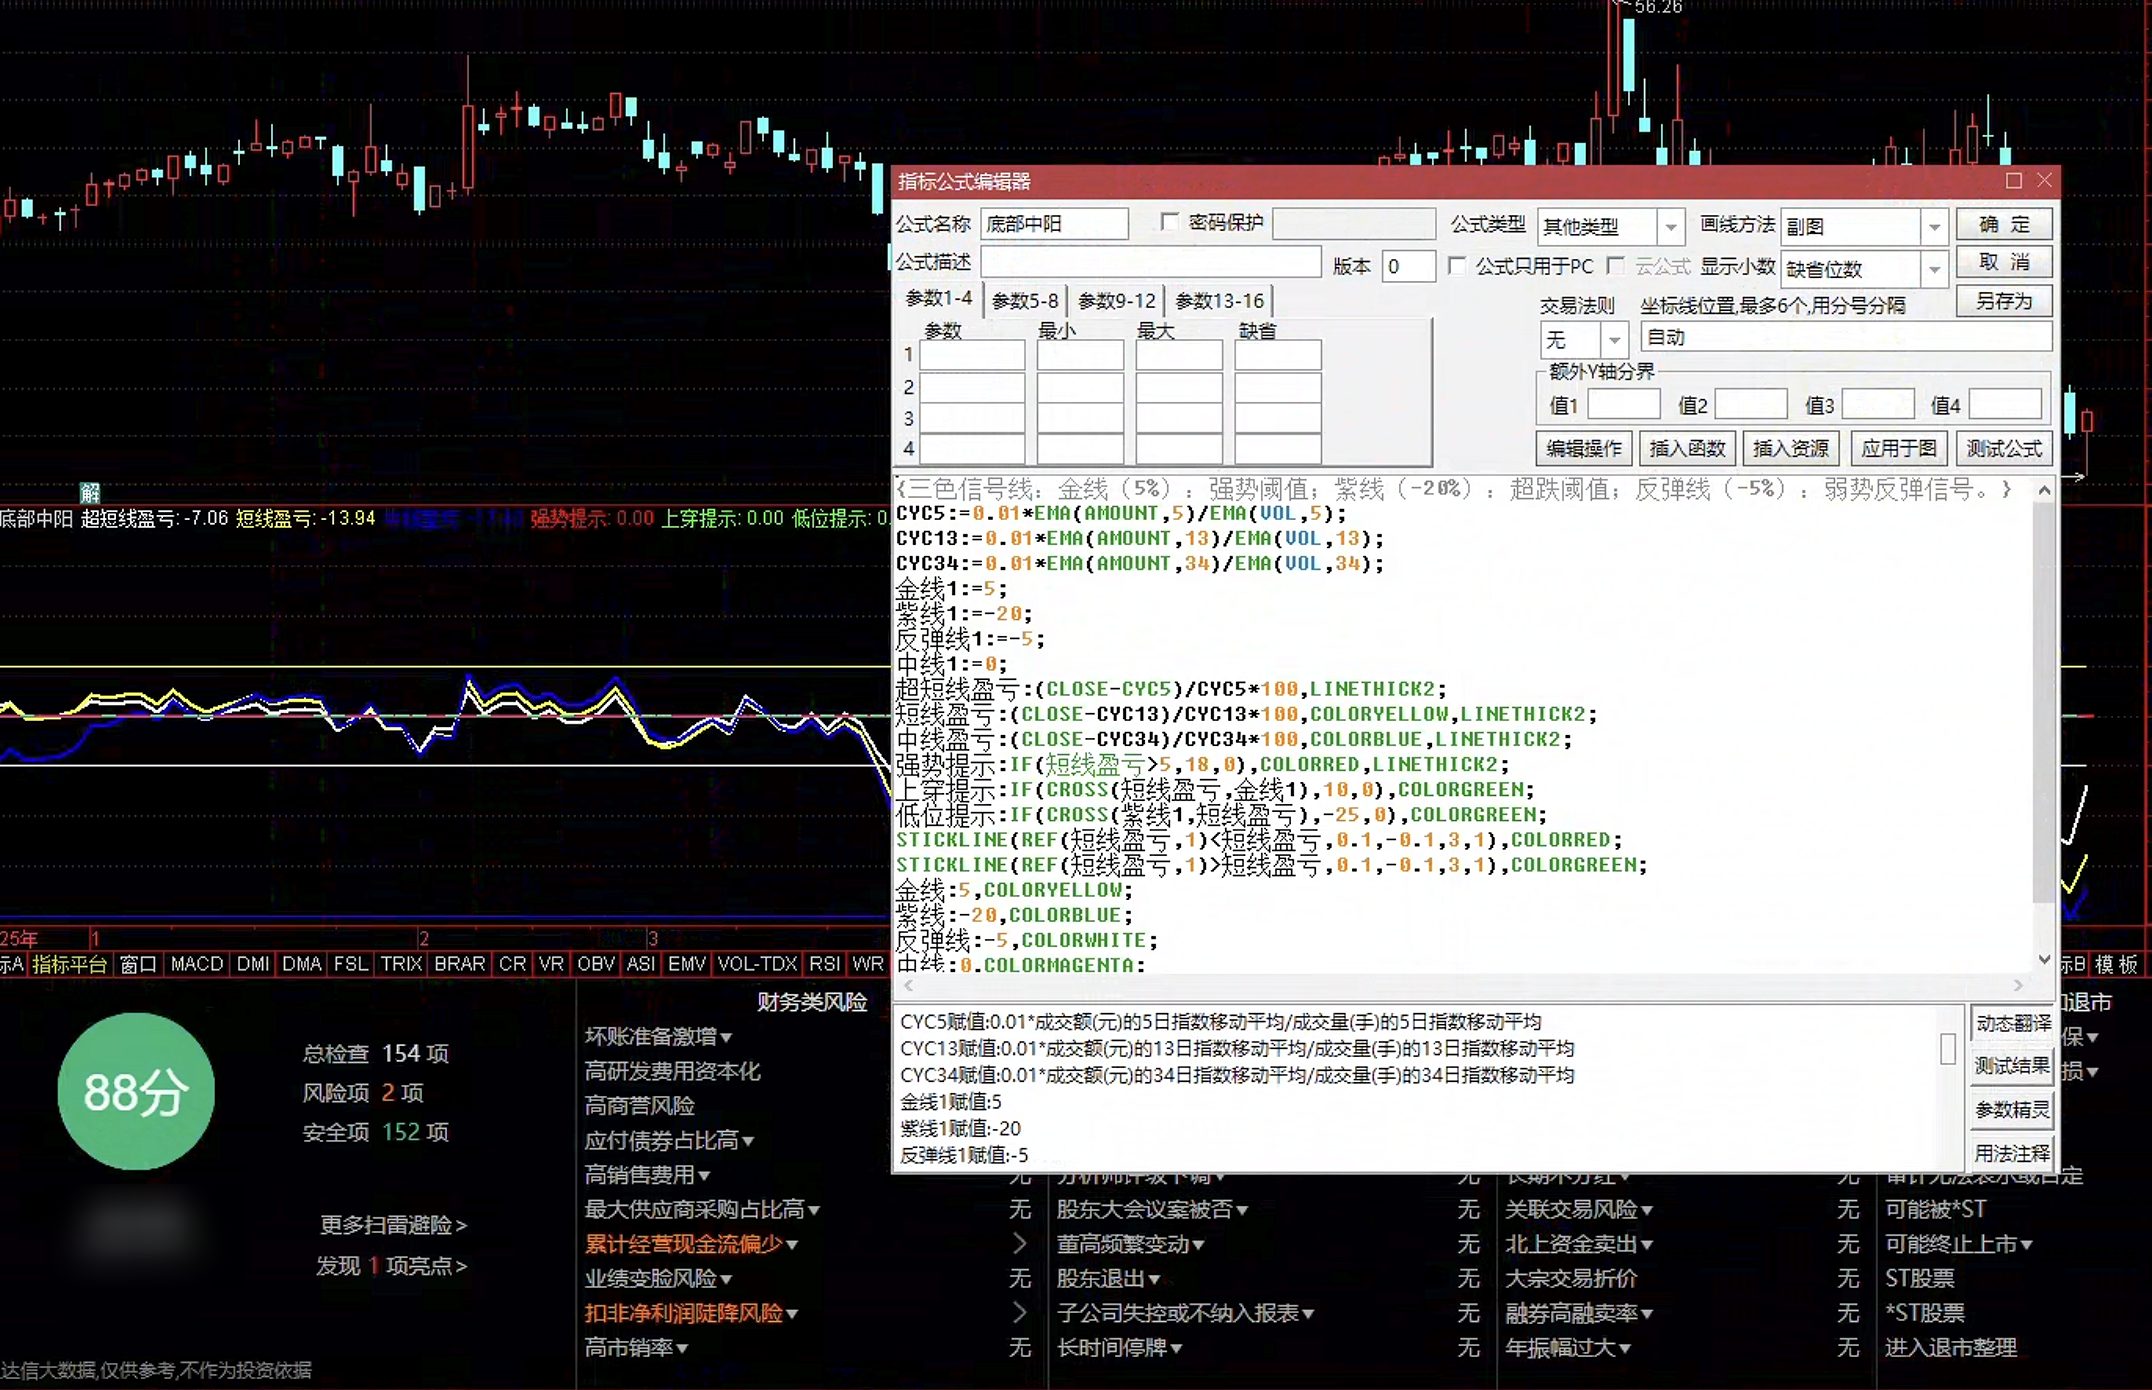The width and height of the screenshot is (2152, 1390).
Task: Expand 坏账准备激增 risk item
Action: point(658,1036)
